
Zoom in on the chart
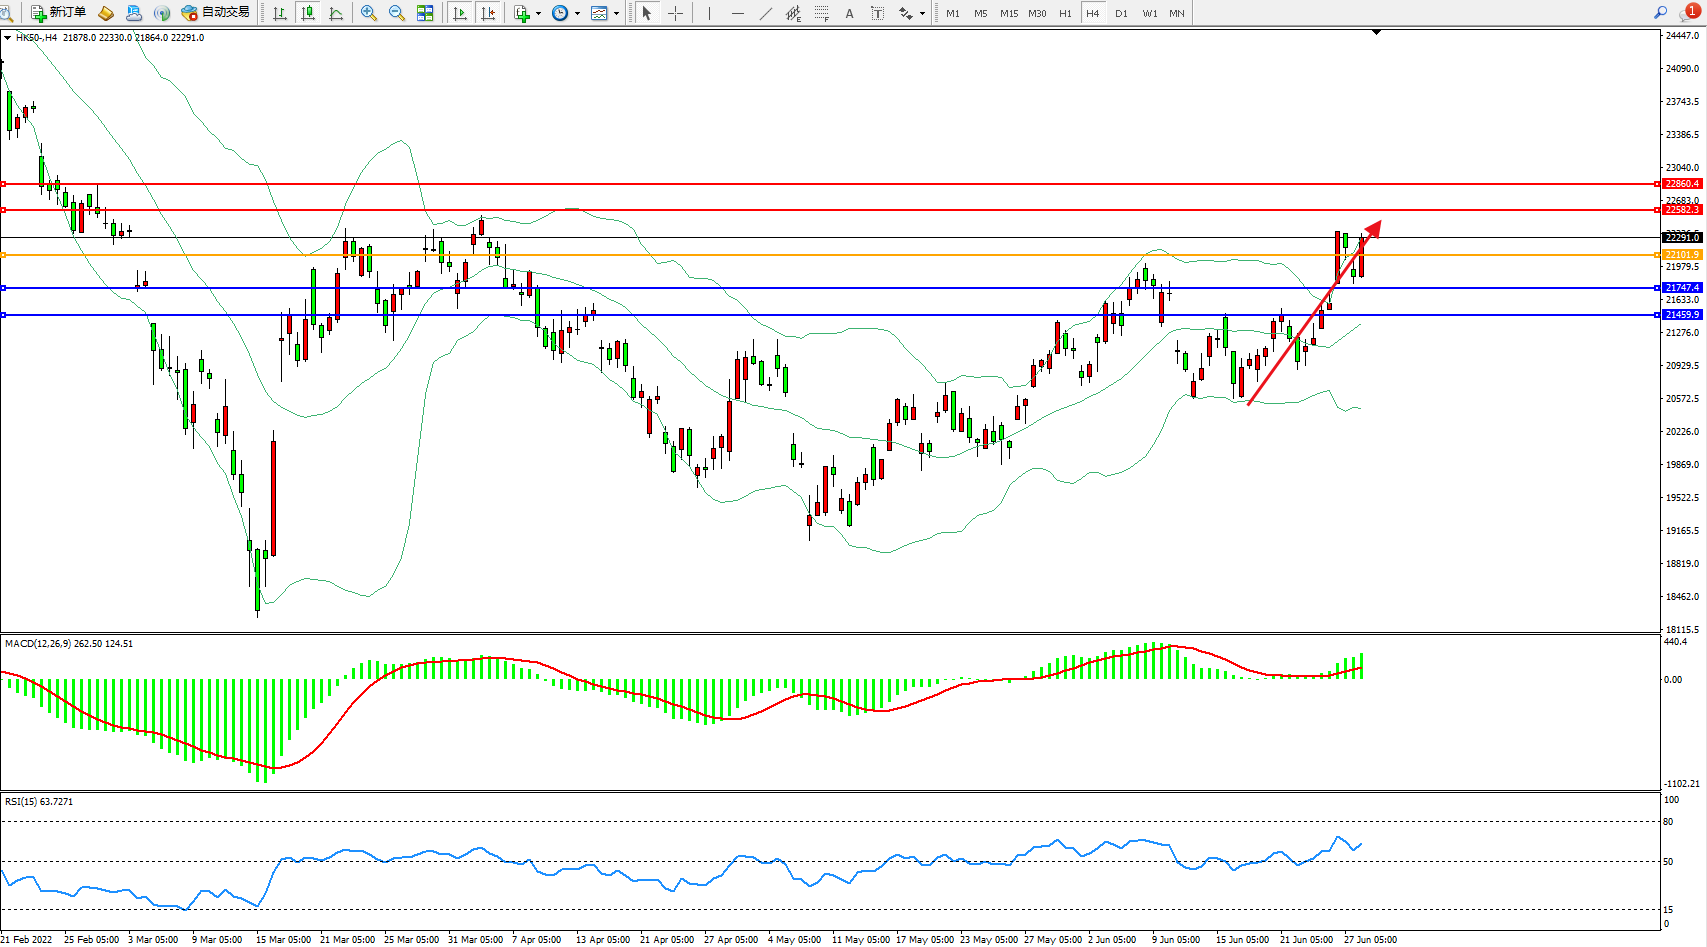pyautogui.click(x=369, y=13)
